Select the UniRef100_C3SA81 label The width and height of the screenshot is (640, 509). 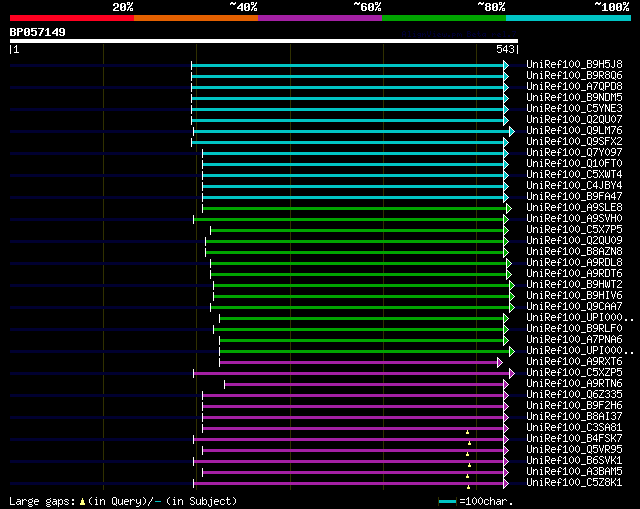pos(574,428)
